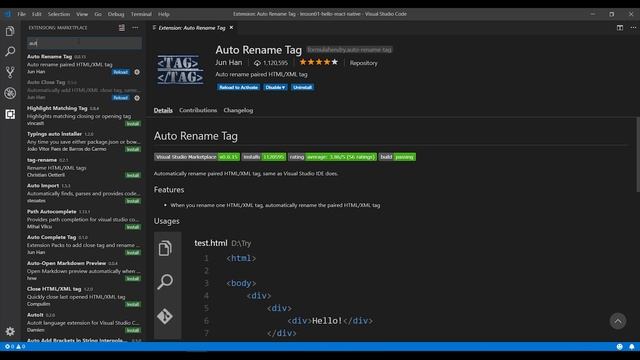Open the notifications bell in status bar
The image size is (640, 360).
point(632,347)
